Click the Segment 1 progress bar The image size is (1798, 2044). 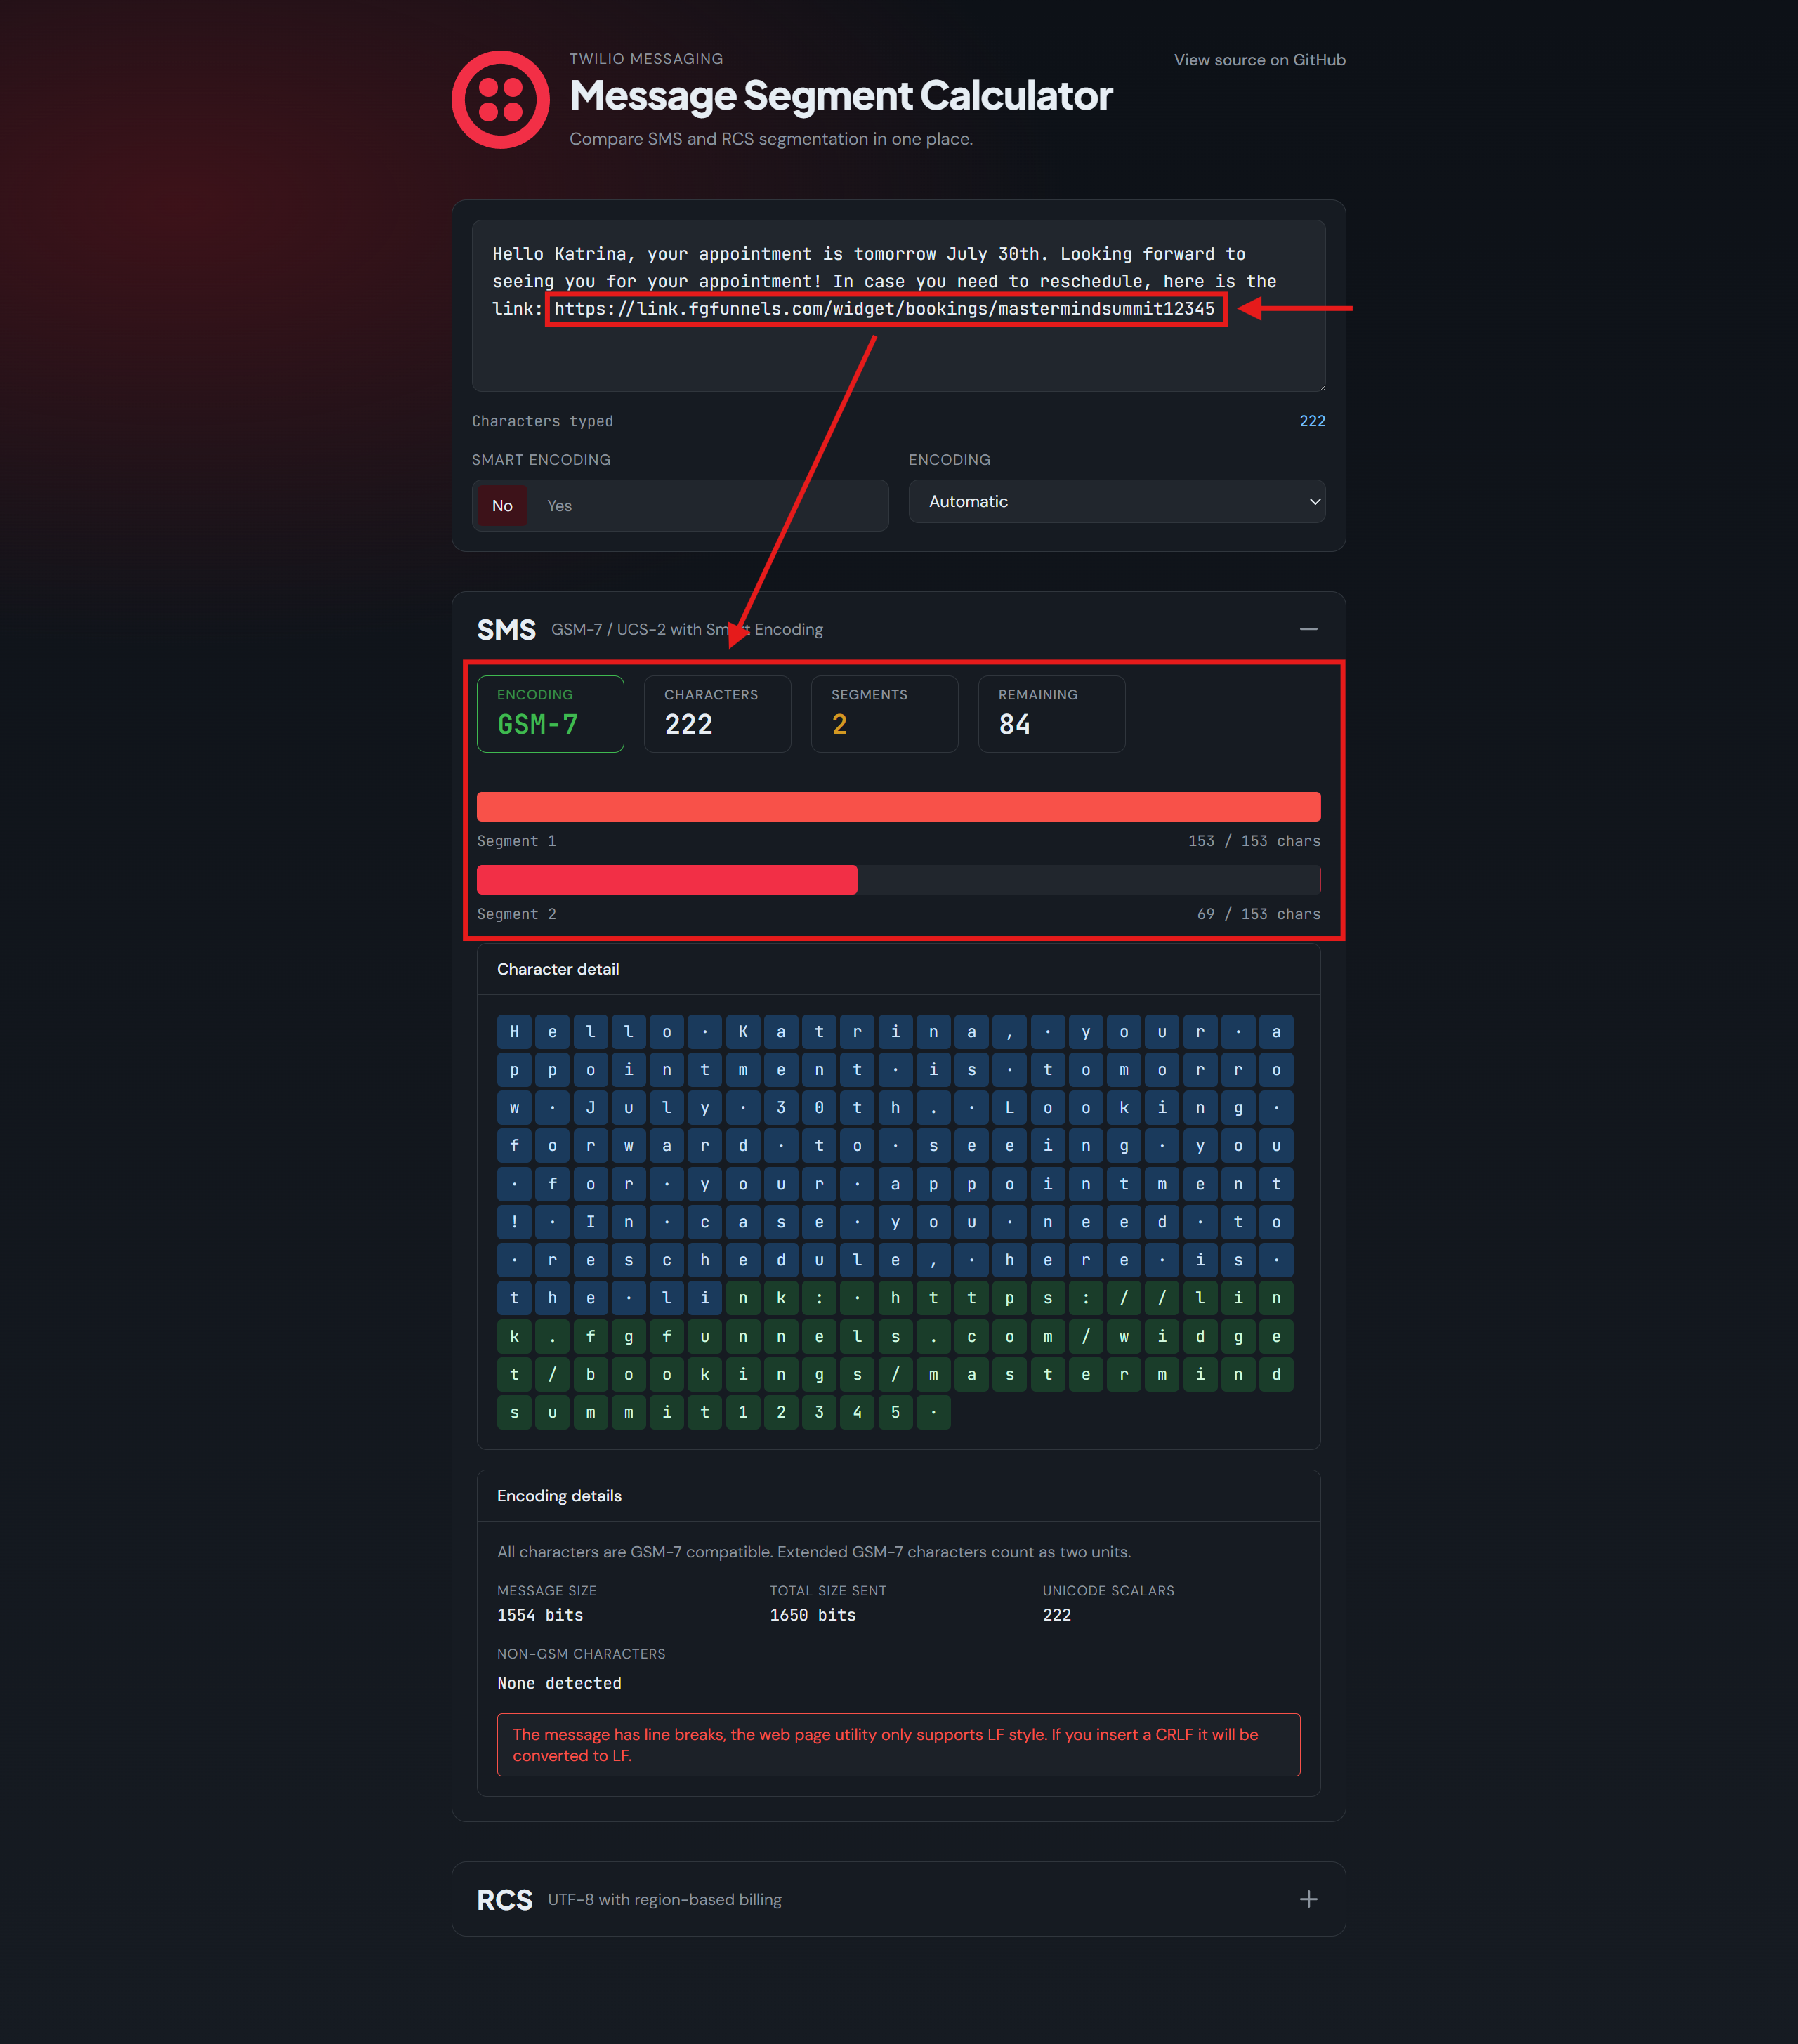(x=898, y=807)
